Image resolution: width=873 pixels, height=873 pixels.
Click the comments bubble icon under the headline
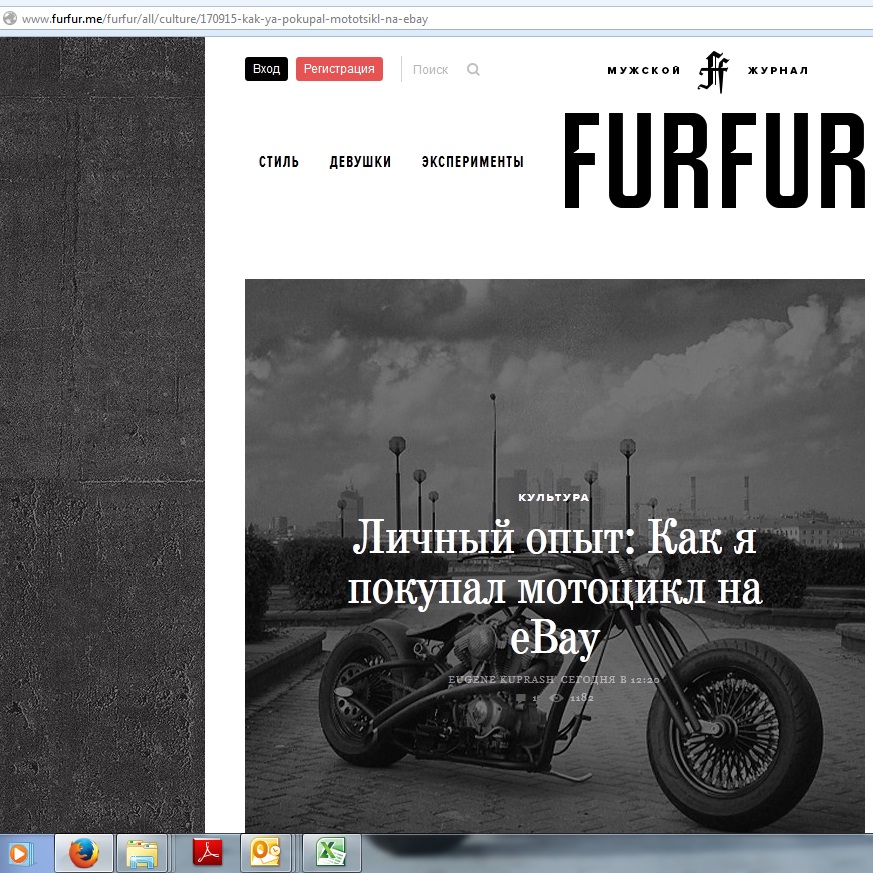[522, 698]
